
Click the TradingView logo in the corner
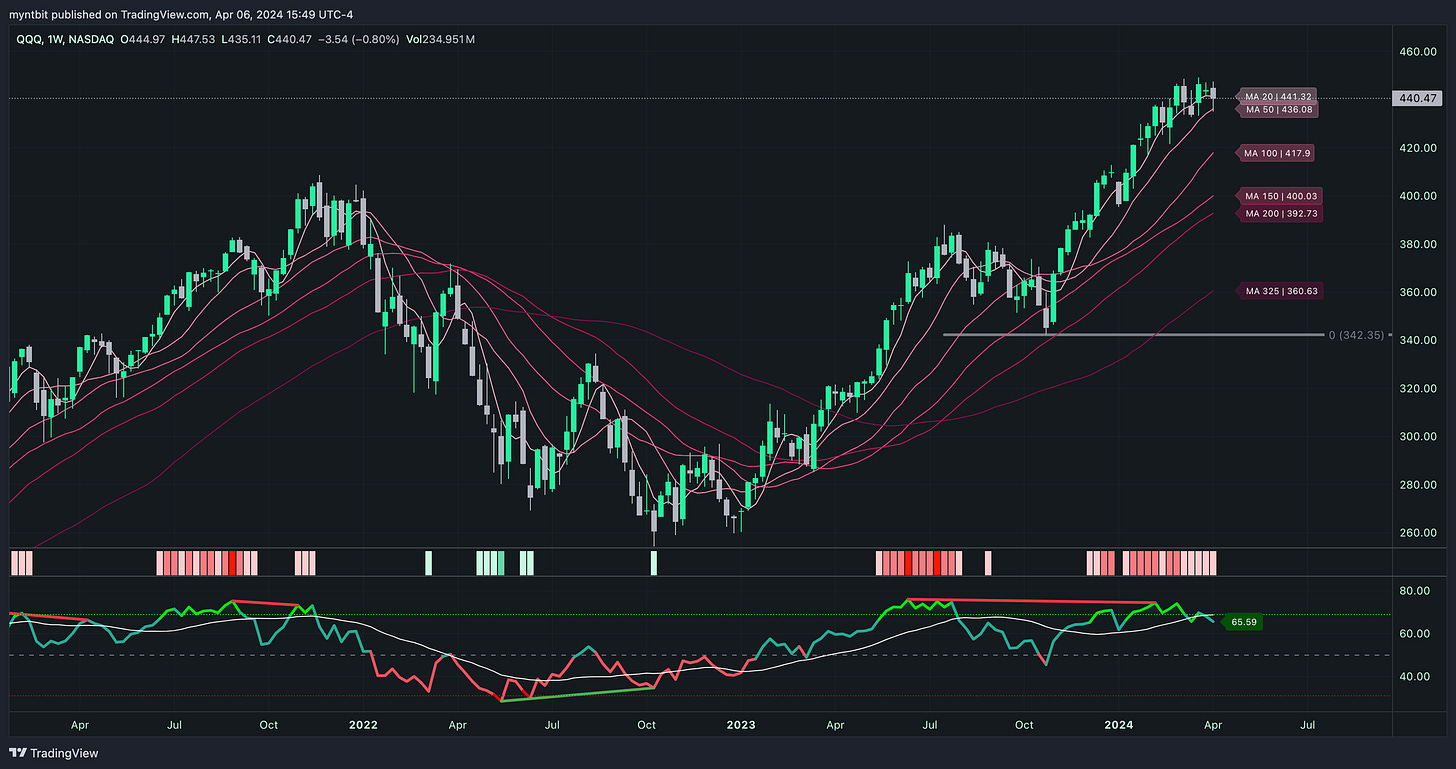55,753
